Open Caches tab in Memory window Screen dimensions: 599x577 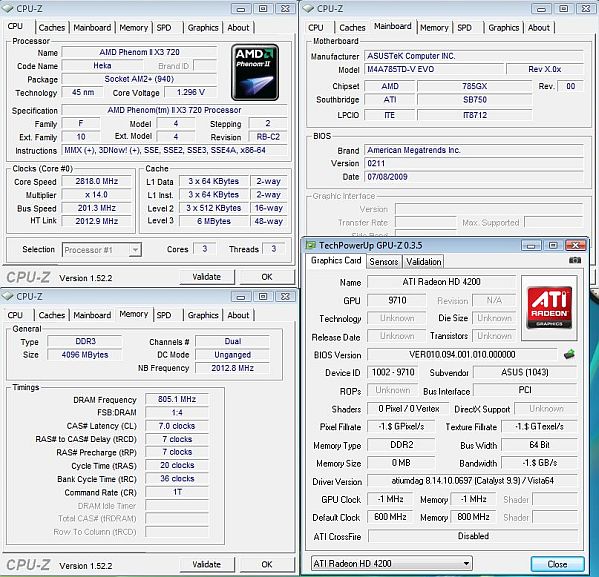coord(52,315)
